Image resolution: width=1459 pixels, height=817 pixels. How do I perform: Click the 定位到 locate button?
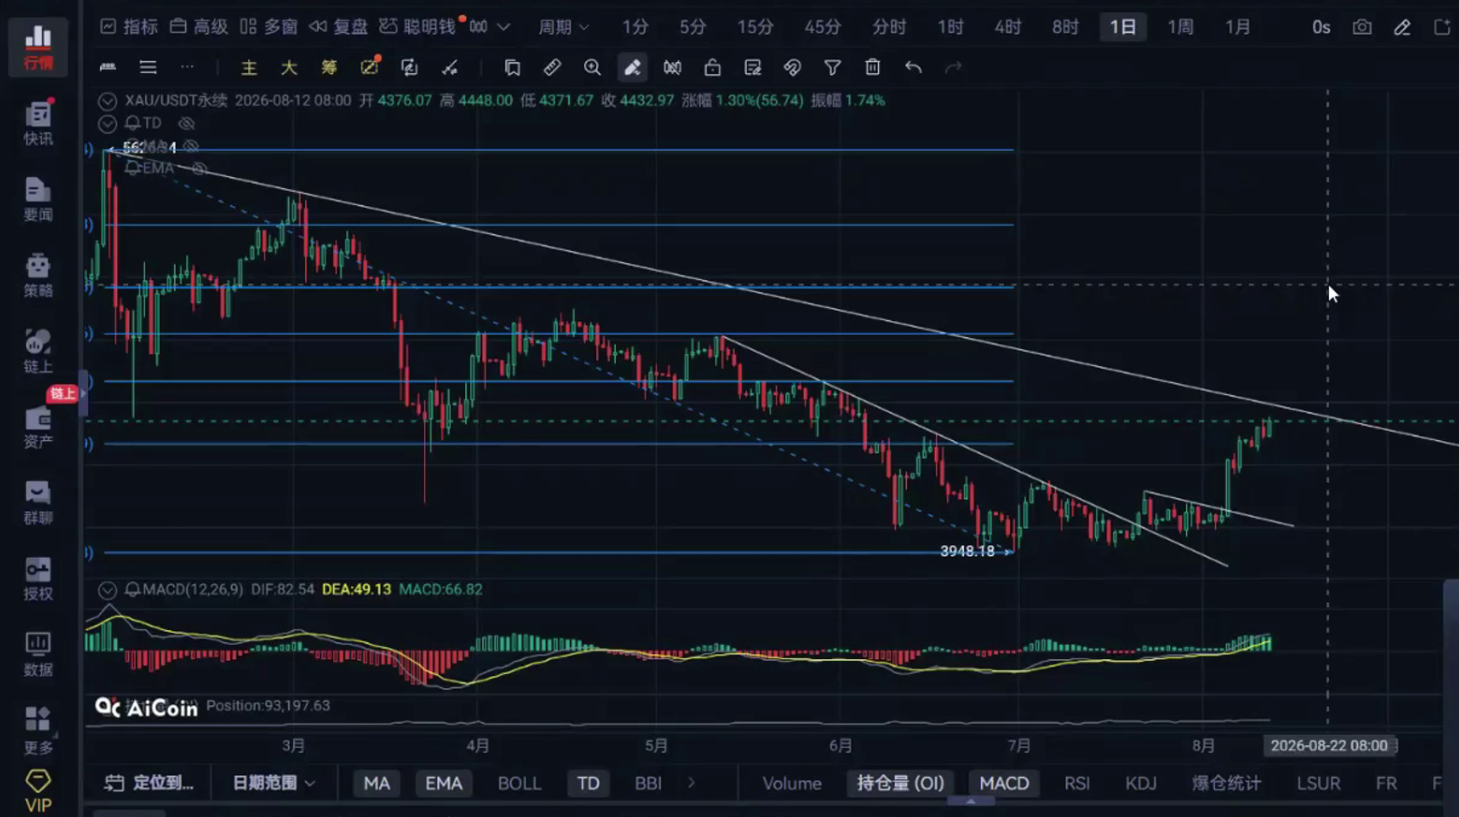(149, 783)
